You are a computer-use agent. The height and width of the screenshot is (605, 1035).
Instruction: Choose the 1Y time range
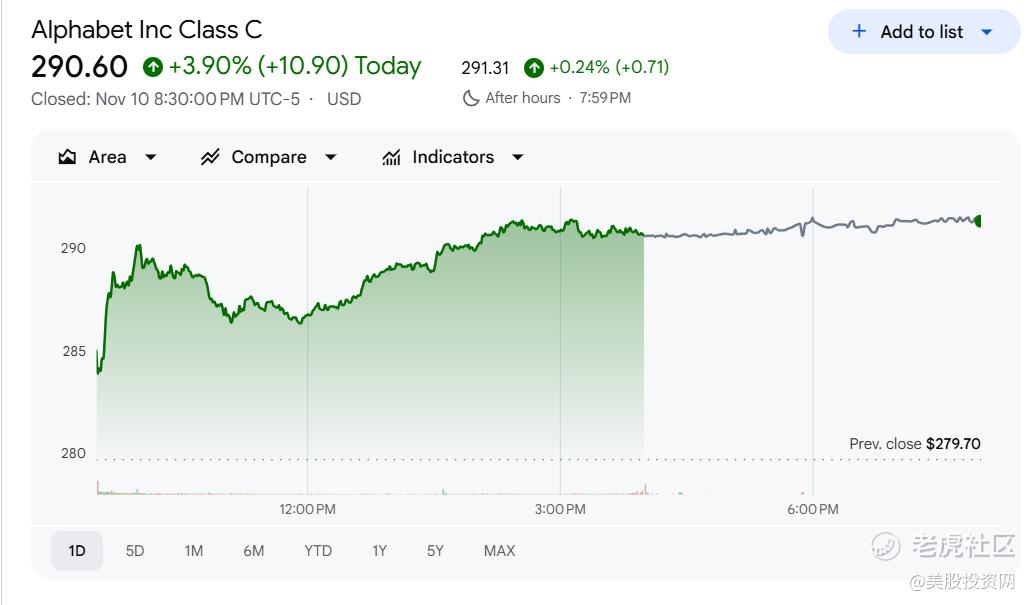click(x=379, y=551)
